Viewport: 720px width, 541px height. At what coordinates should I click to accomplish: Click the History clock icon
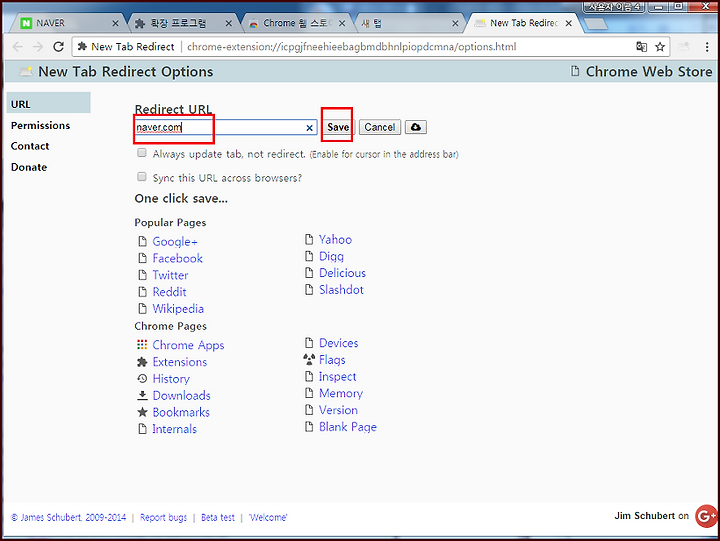point(142,378)
